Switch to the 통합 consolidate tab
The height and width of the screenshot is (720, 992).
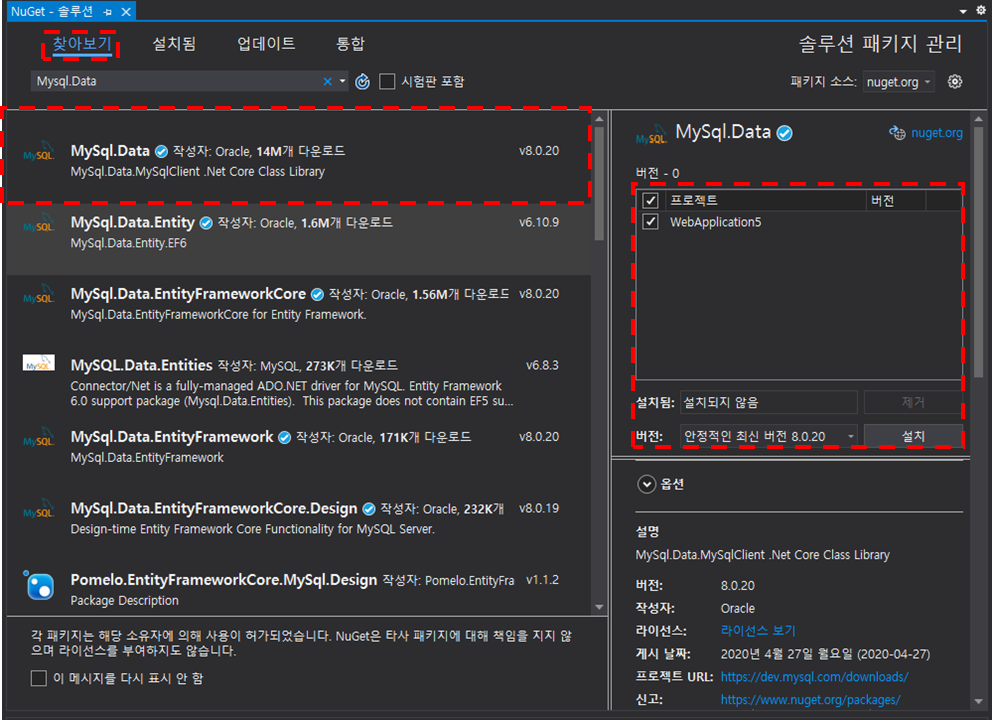point(350,44)
